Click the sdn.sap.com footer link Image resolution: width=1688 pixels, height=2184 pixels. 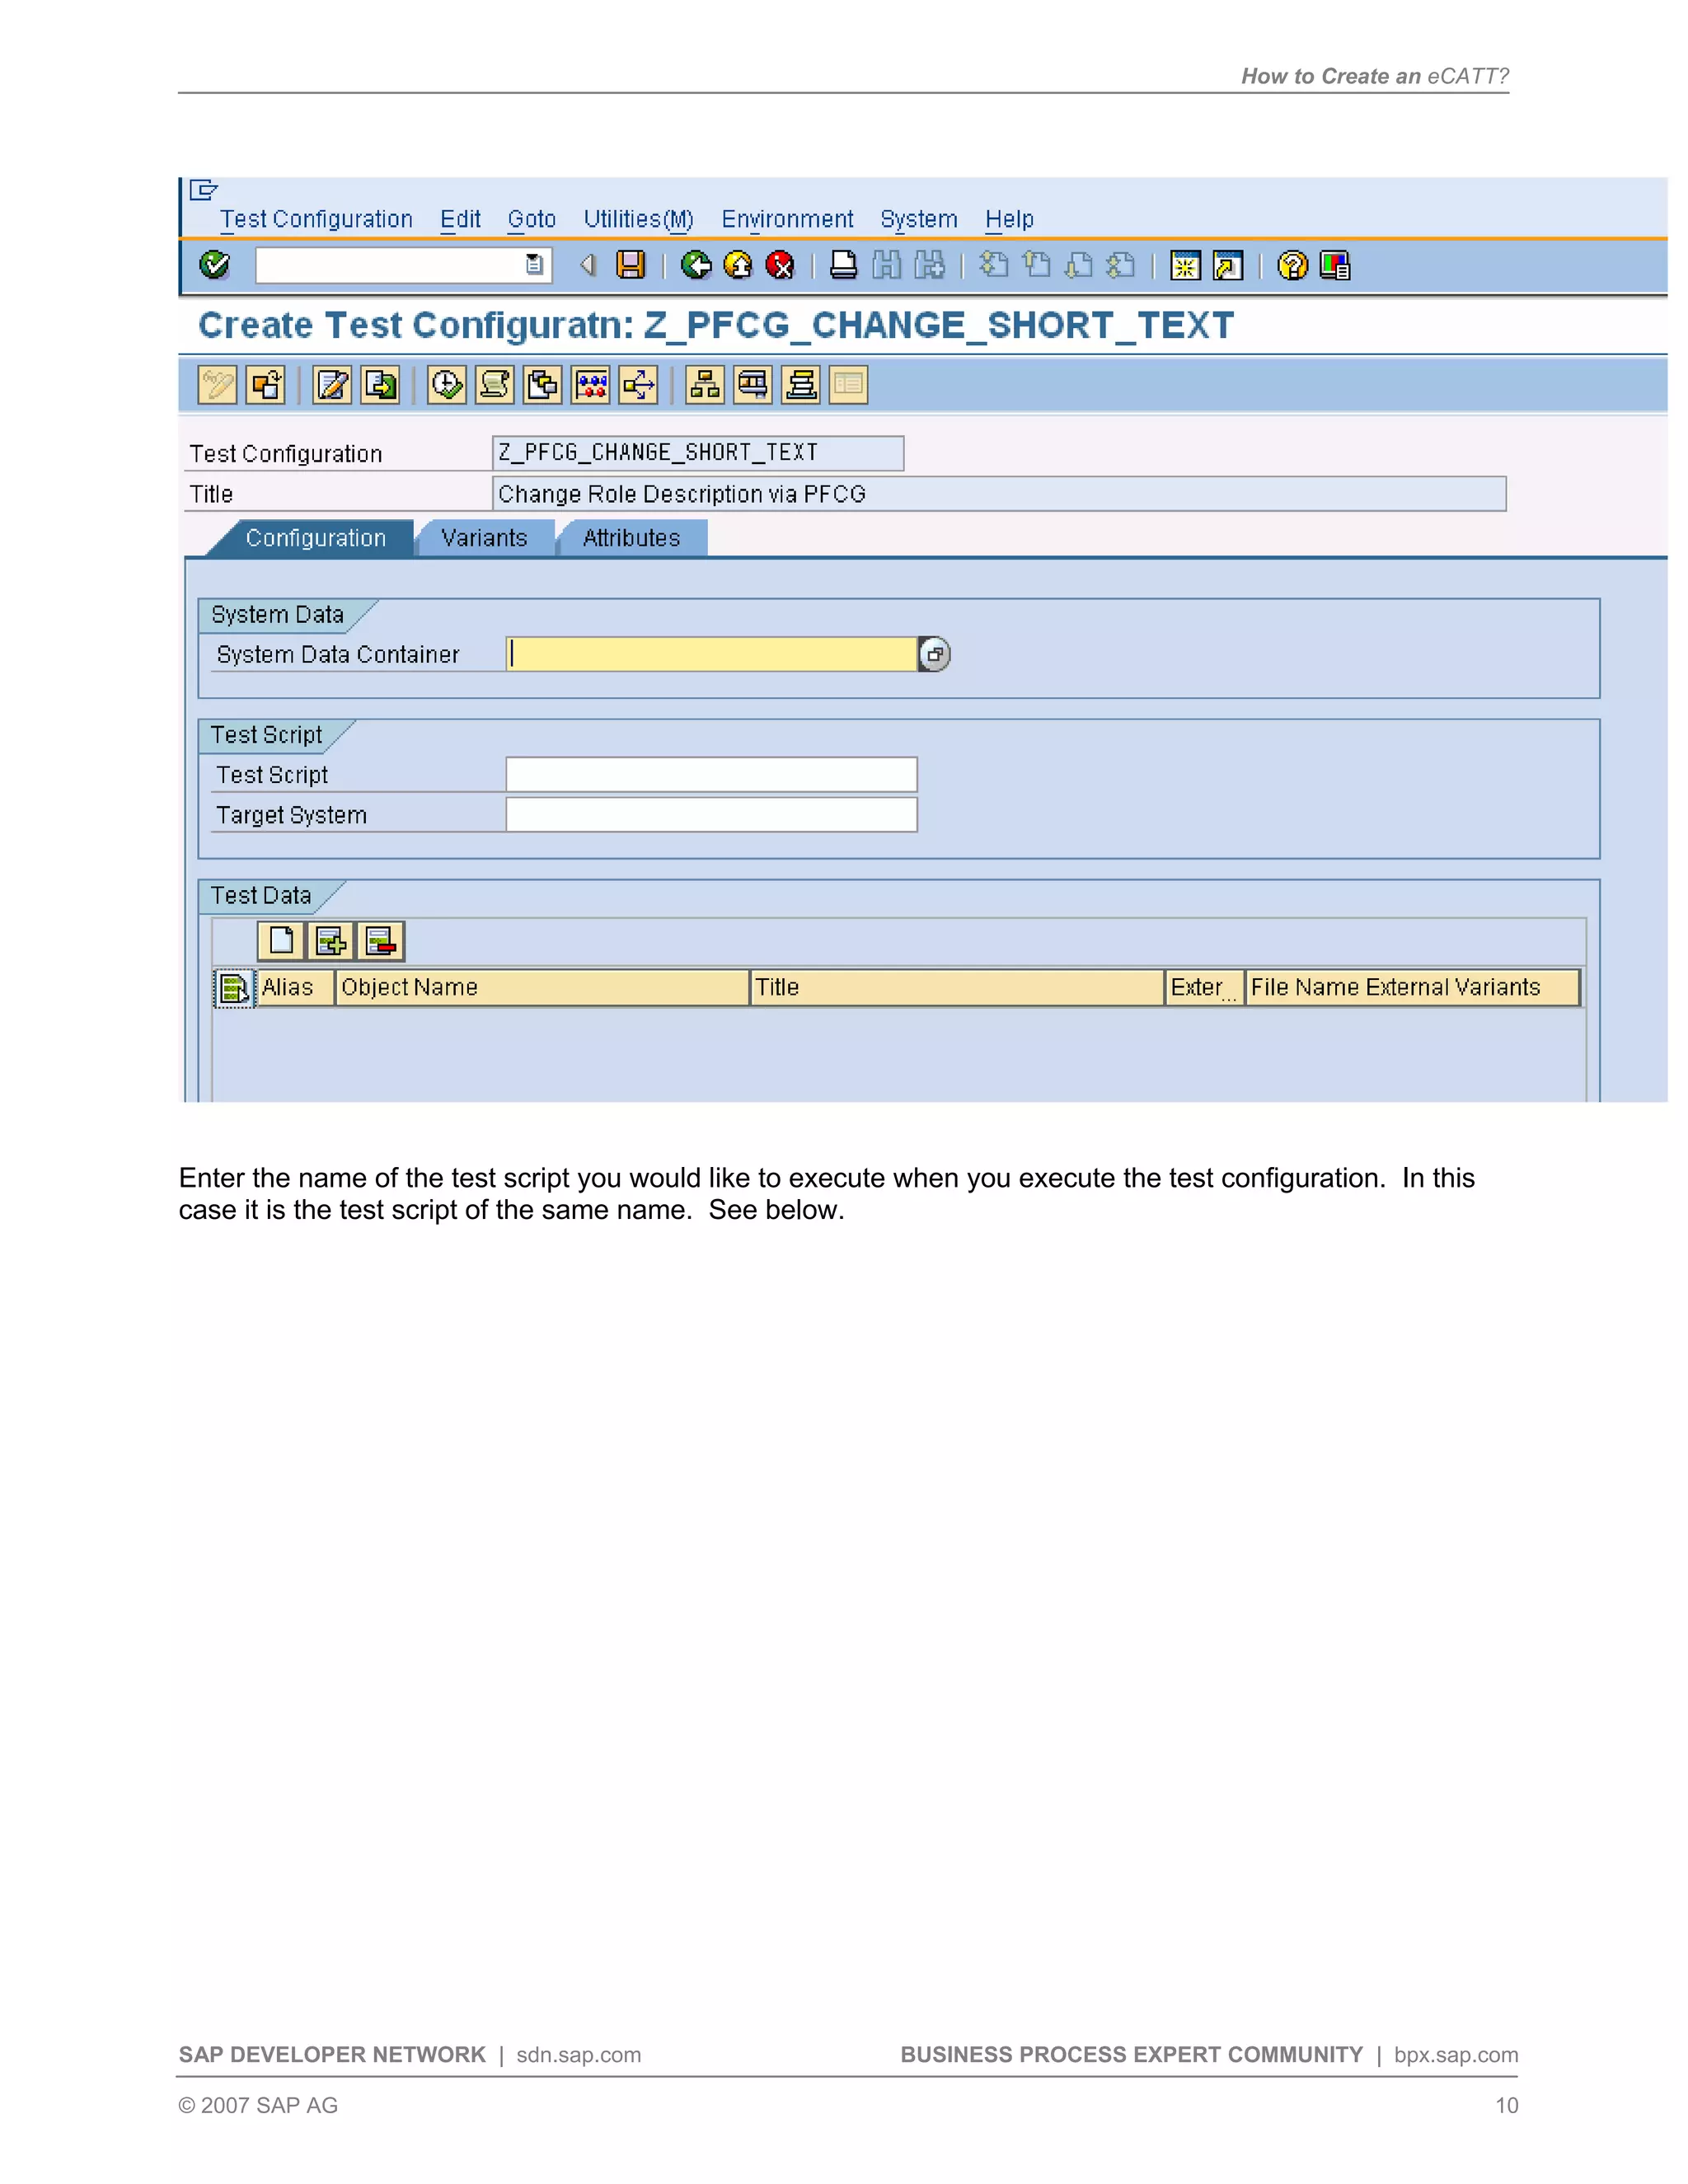[x=578, y=2055]
